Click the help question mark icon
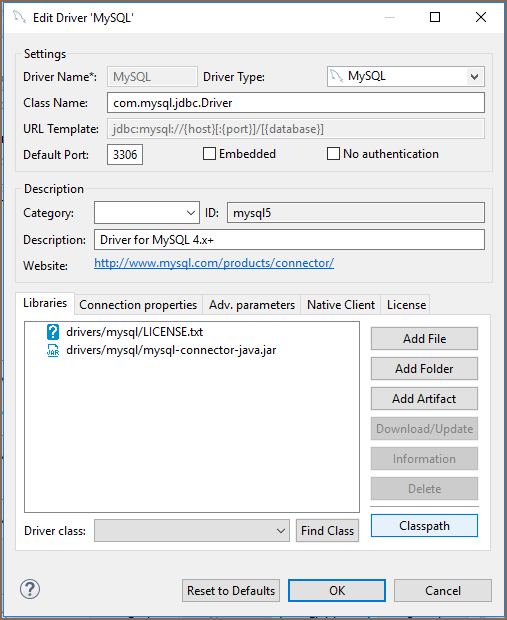Screen dimensions: 507x620 click(x=30, y=589)
